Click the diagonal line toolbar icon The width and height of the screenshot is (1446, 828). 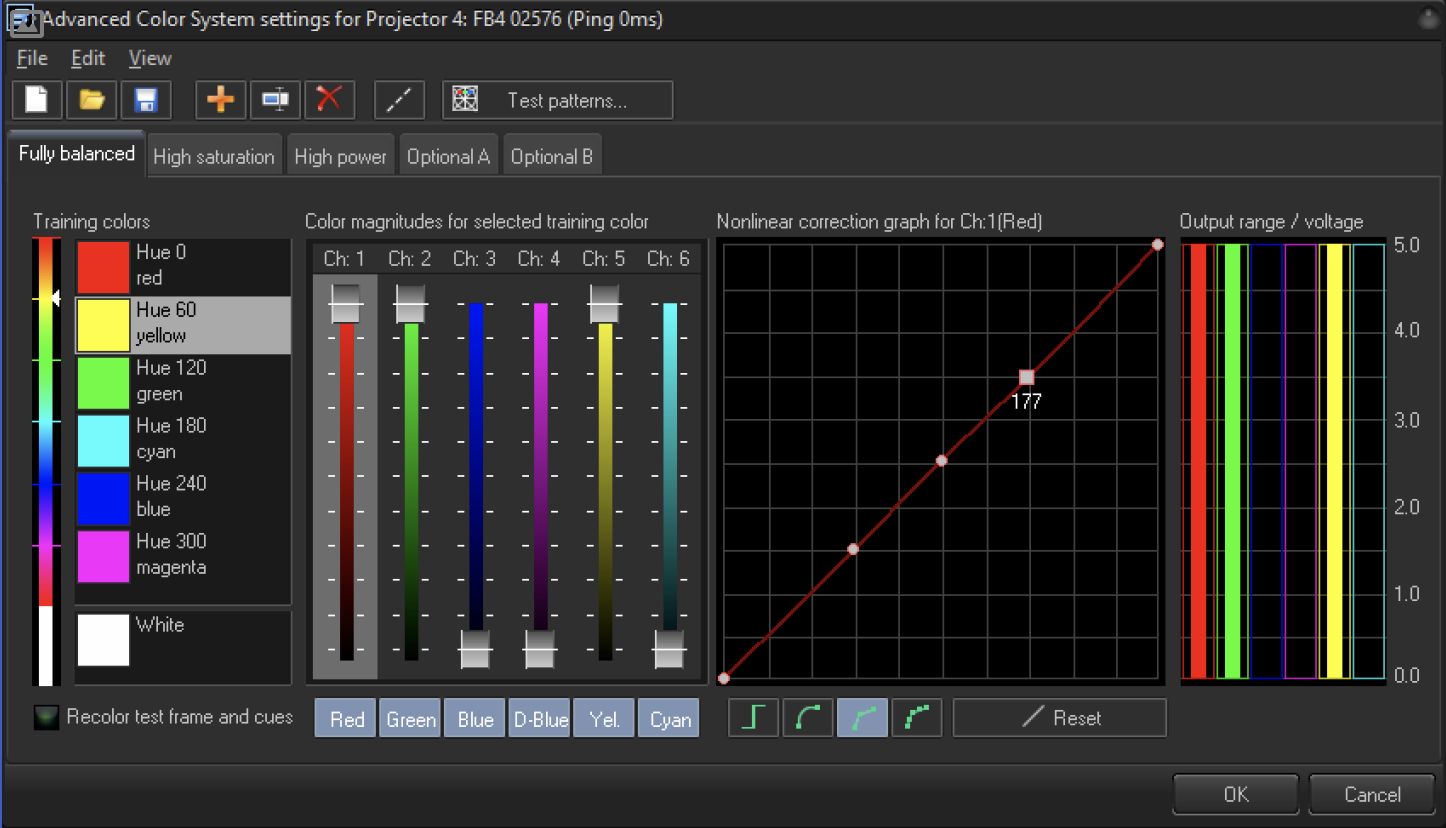(x=399, y=100)
